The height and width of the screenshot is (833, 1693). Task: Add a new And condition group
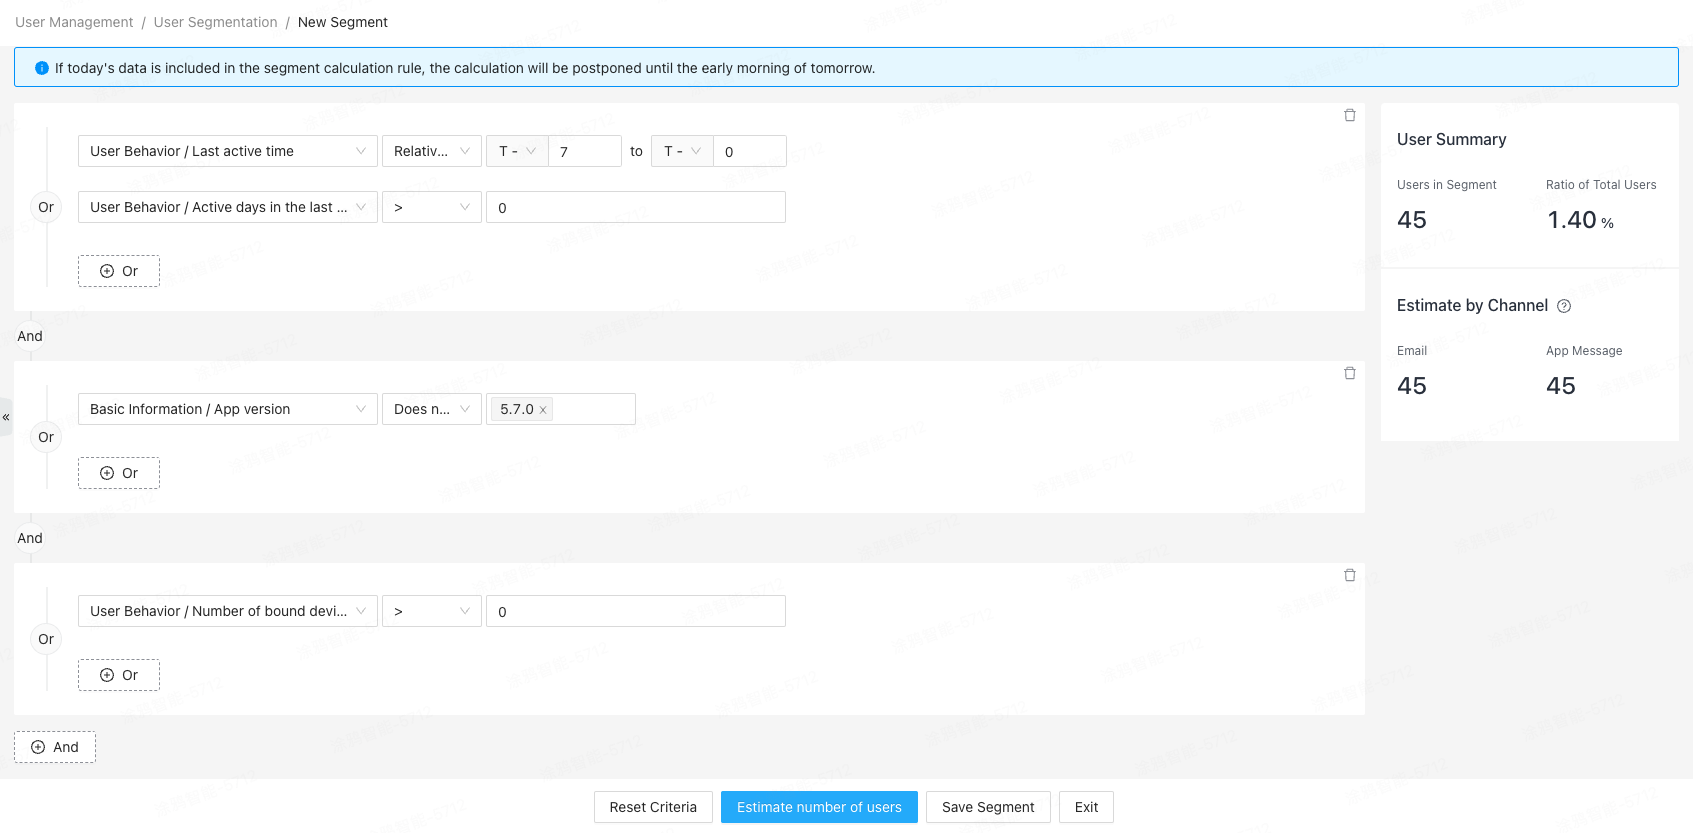click(x=55, y=747)
